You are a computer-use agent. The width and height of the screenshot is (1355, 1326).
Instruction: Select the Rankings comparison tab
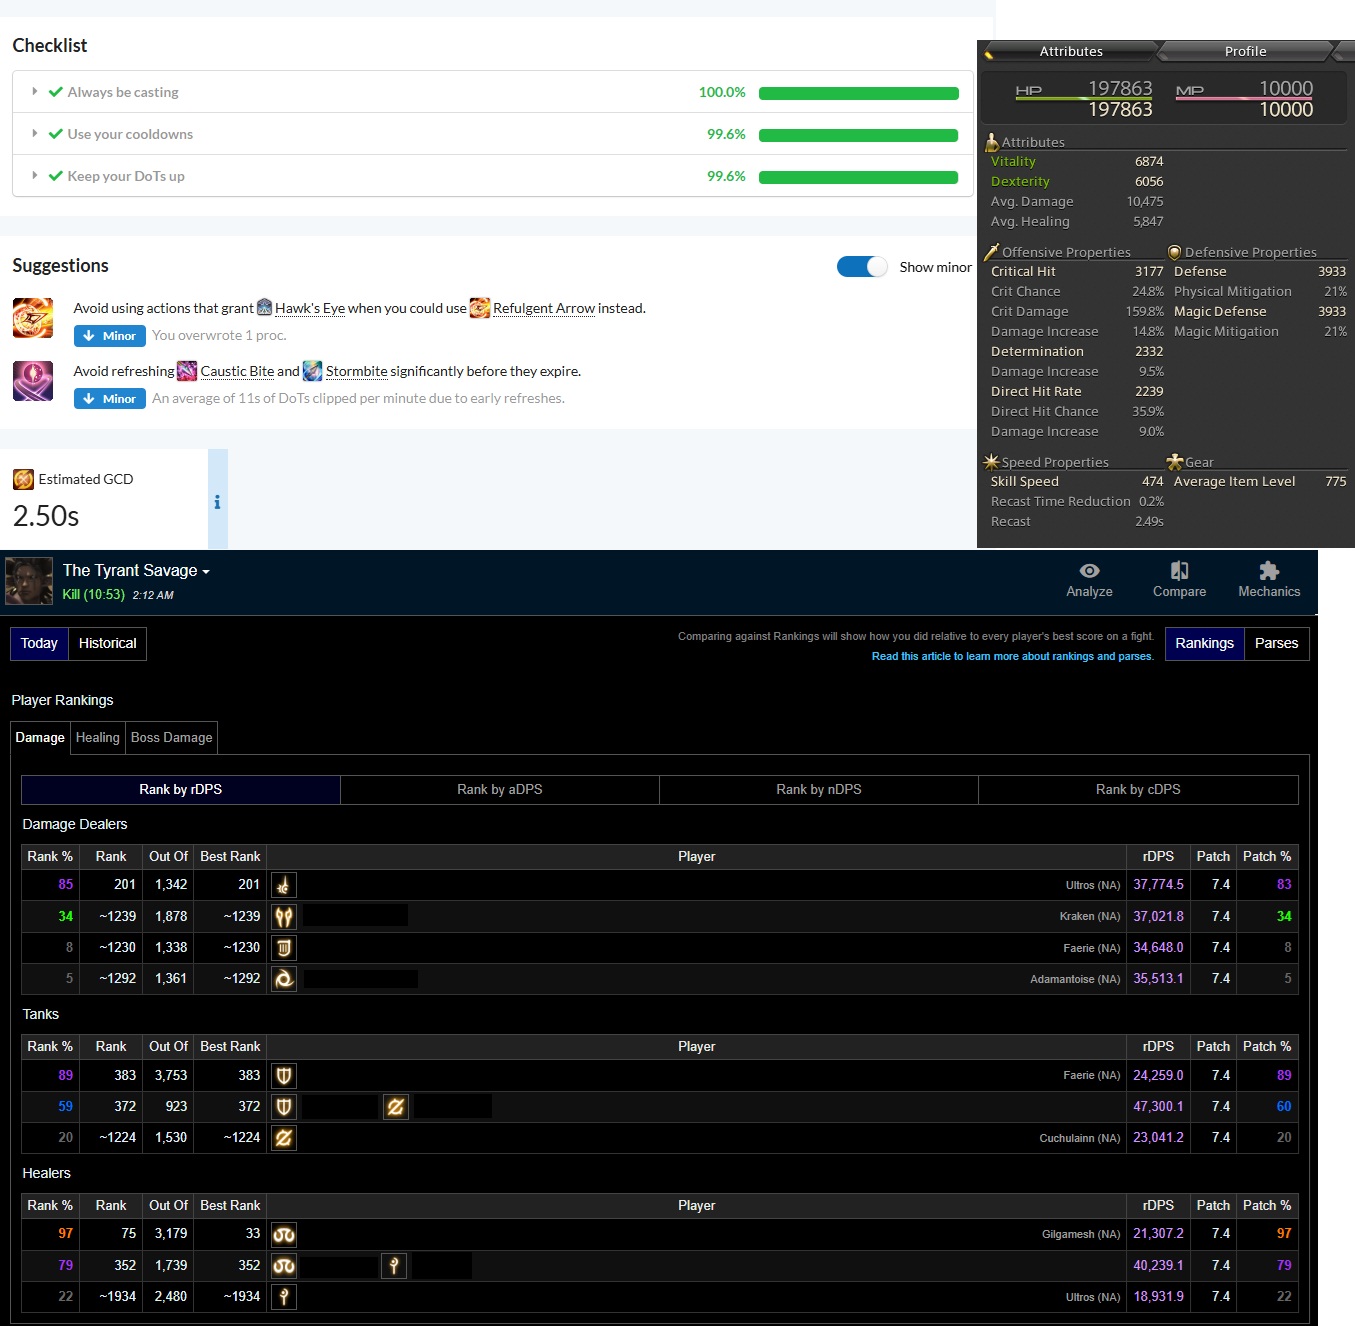tap(1204, 643)
